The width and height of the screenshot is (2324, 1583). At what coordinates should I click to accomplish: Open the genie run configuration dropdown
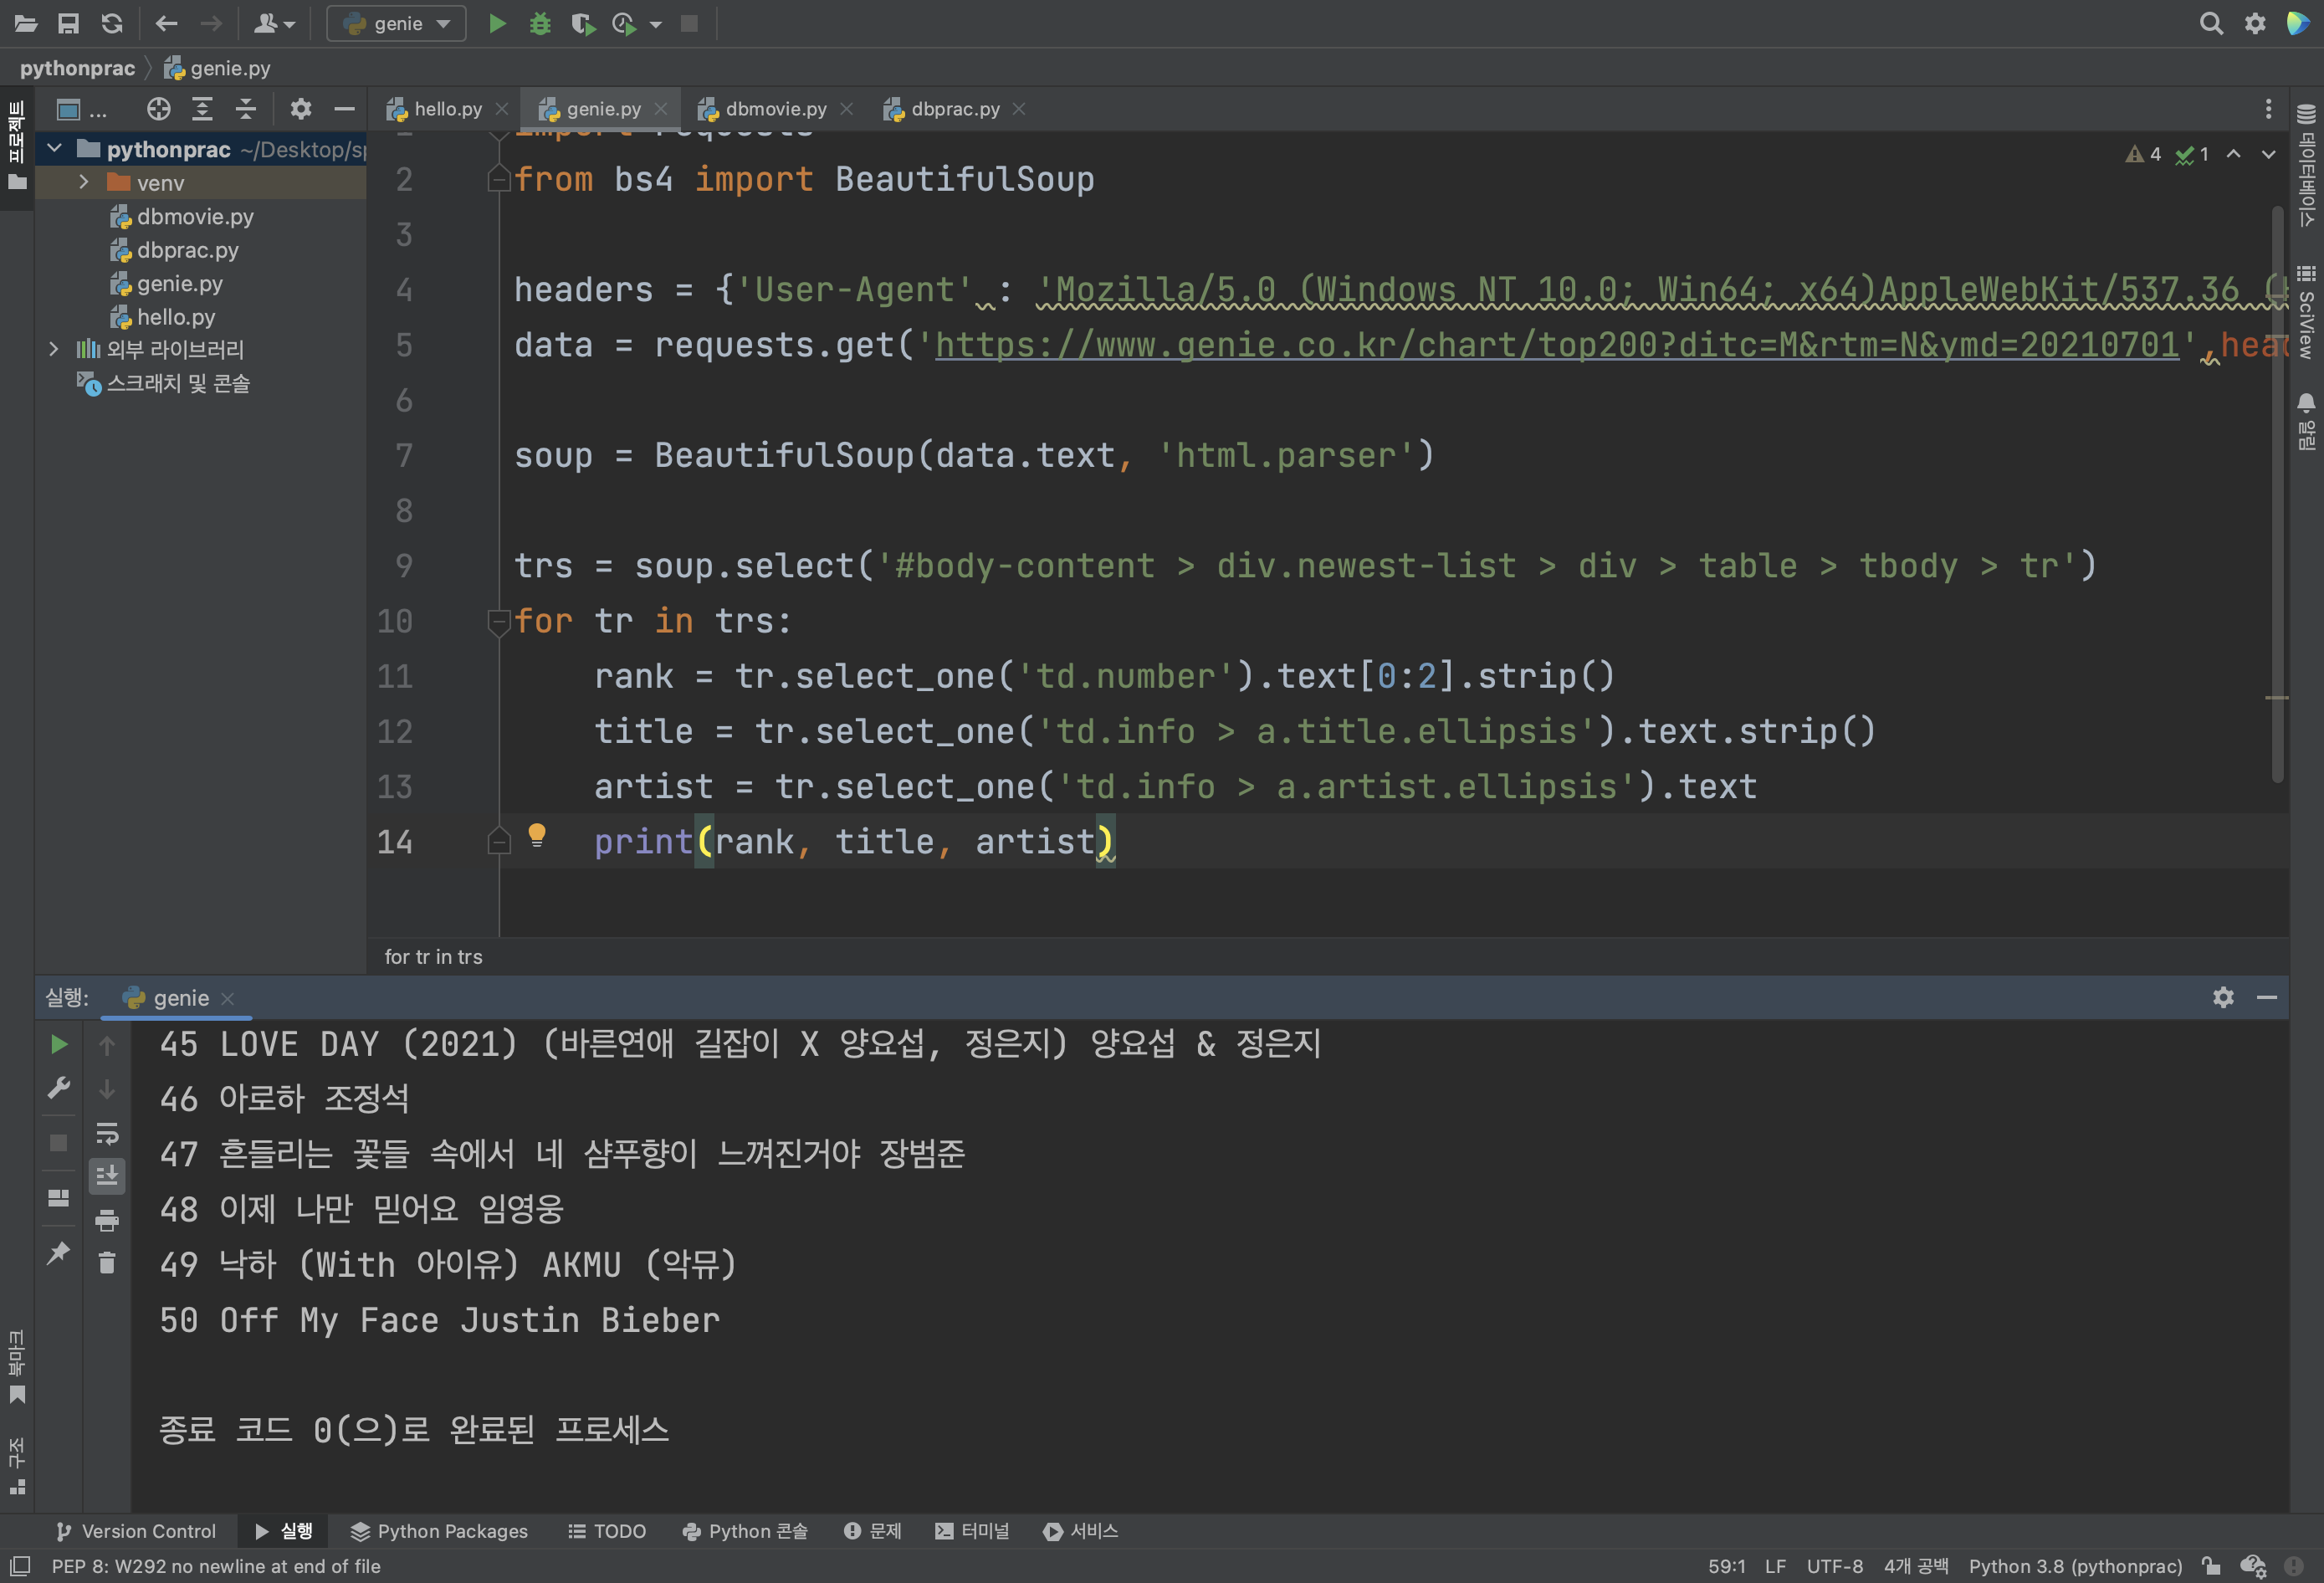pyautogui.click(x=397, y=23)
